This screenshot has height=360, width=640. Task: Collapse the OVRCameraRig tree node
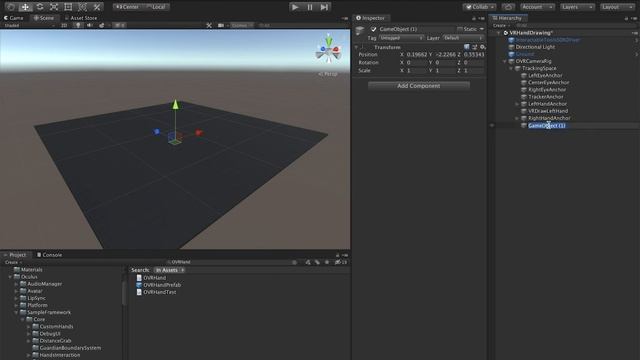click(x=504, y=61)
